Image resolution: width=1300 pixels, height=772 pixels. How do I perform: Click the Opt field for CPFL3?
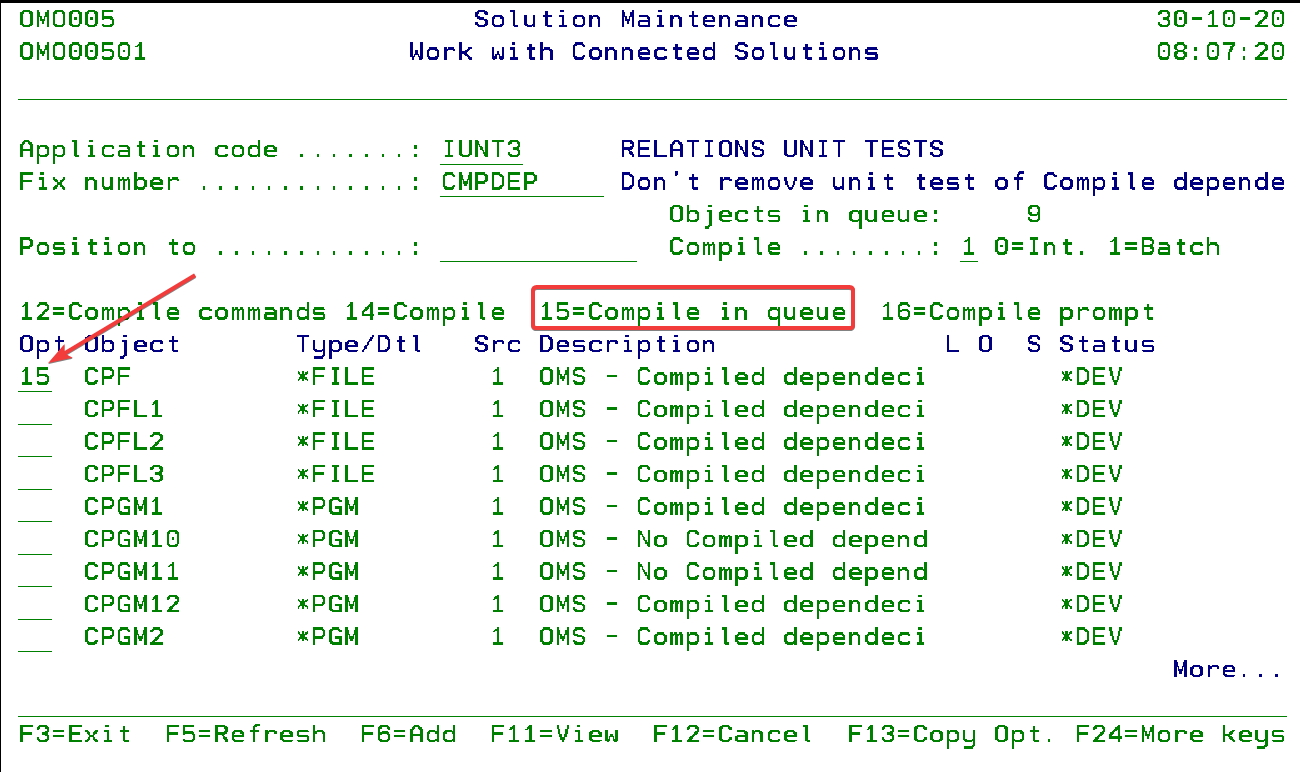point(35,474)
